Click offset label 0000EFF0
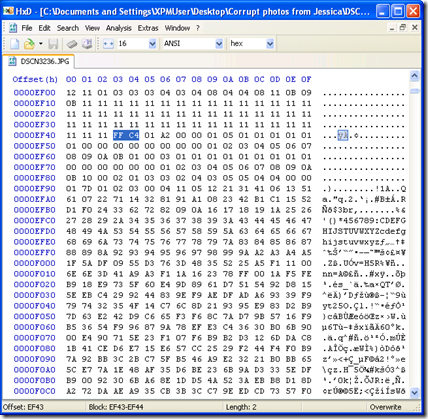 (35, 253)
